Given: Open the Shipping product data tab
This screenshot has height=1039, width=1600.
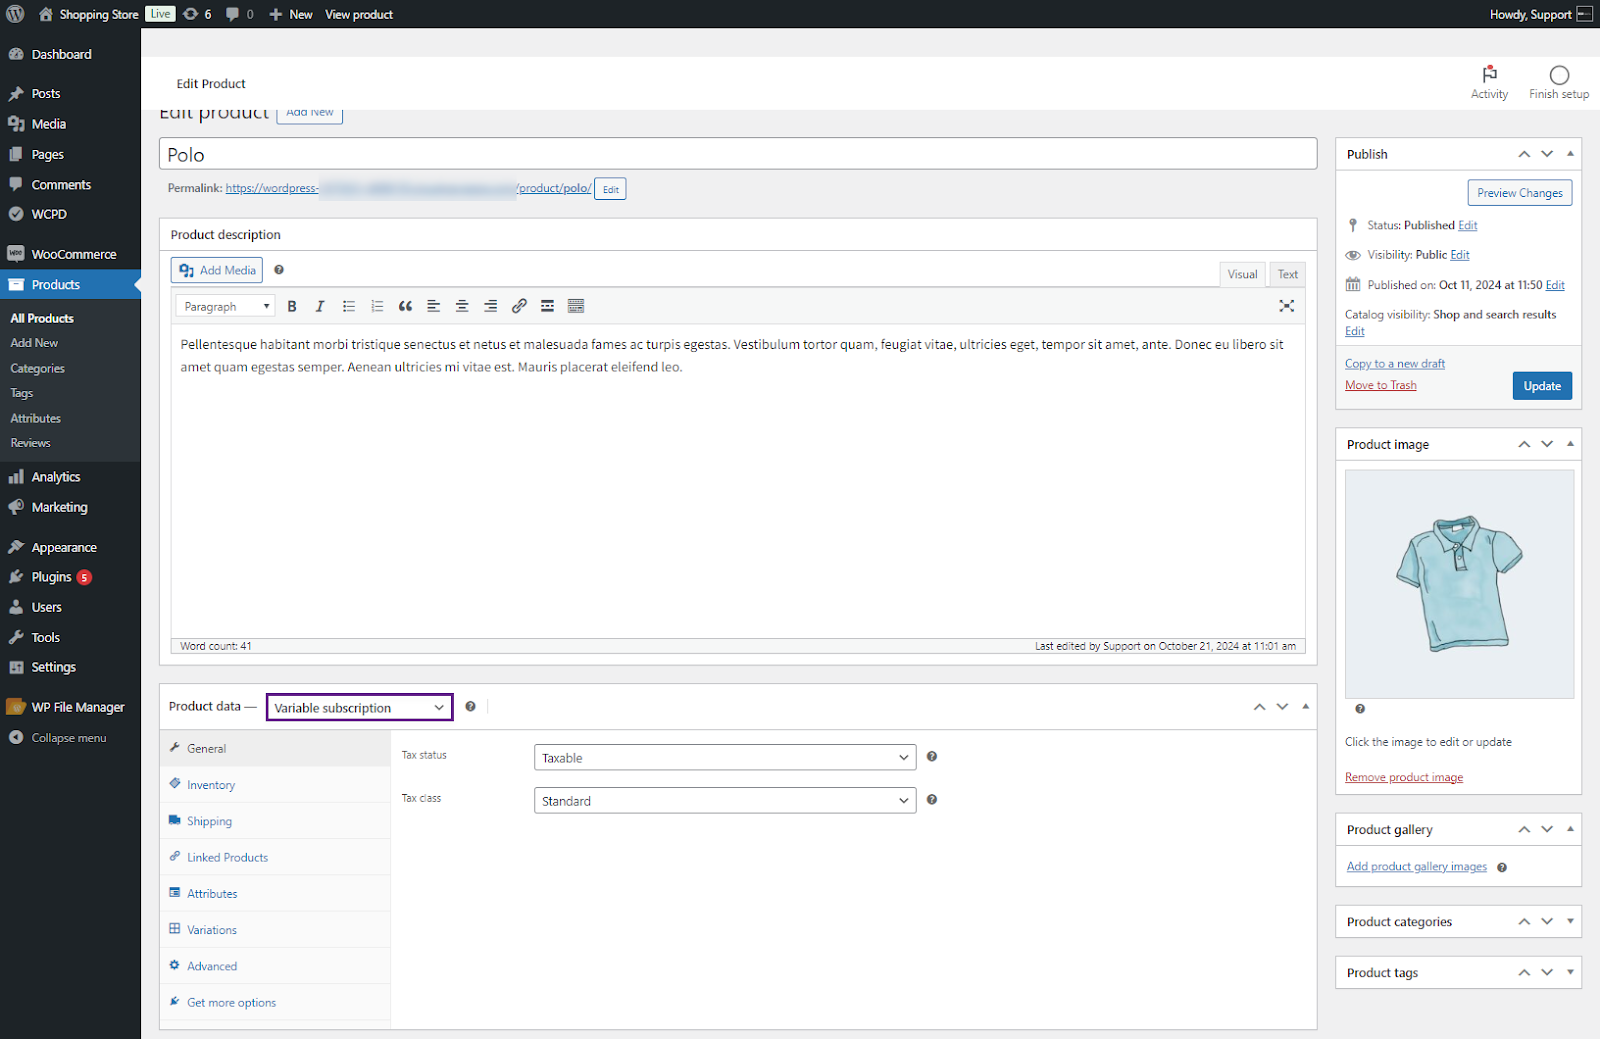Looking at the screenshot, I should (x=275, y=821).
